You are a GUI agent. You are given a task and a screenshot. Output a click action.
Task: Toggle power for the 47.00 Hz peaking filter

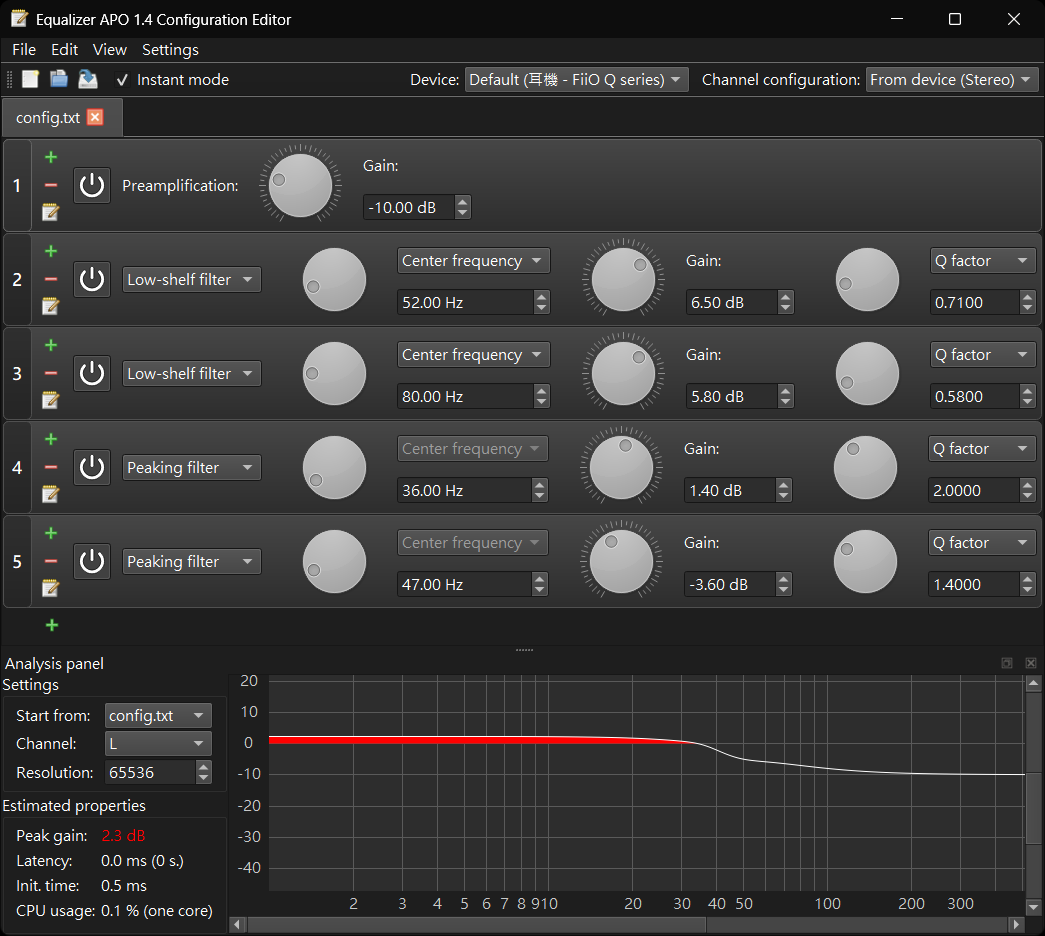click(x=91, y=561)
